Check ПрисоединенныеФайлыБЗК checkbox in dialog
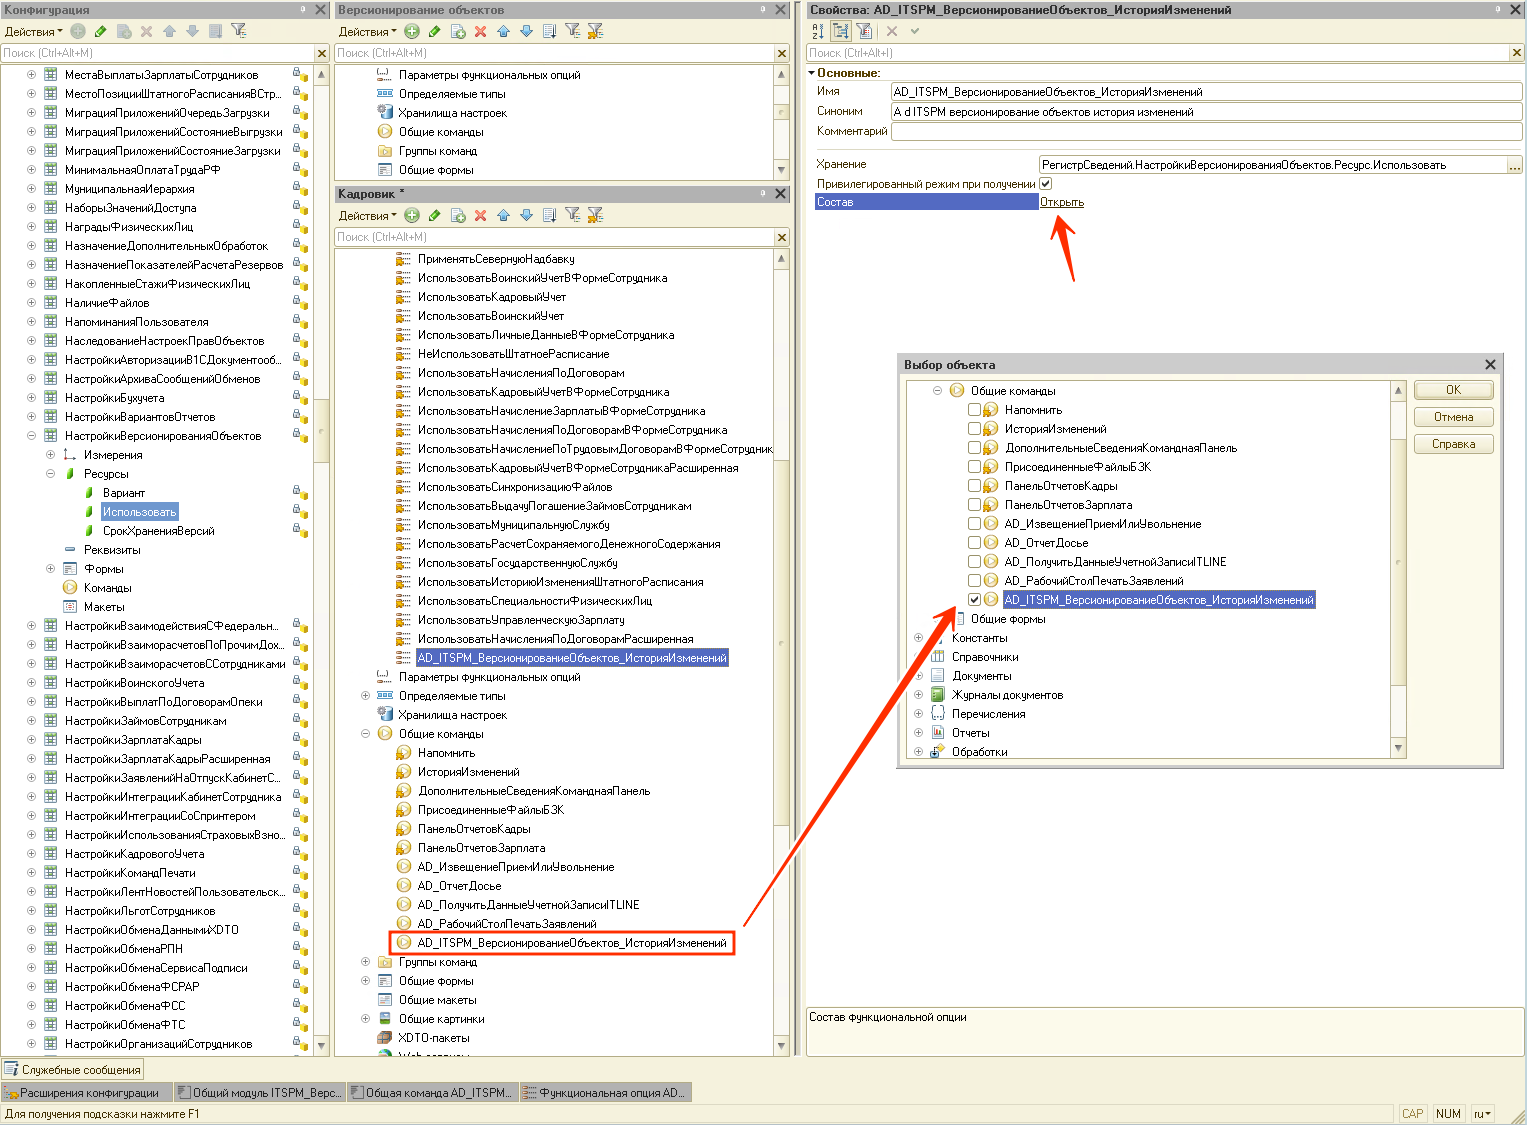This screenshot has width=1527, height=1125. [x=974, y=467]
